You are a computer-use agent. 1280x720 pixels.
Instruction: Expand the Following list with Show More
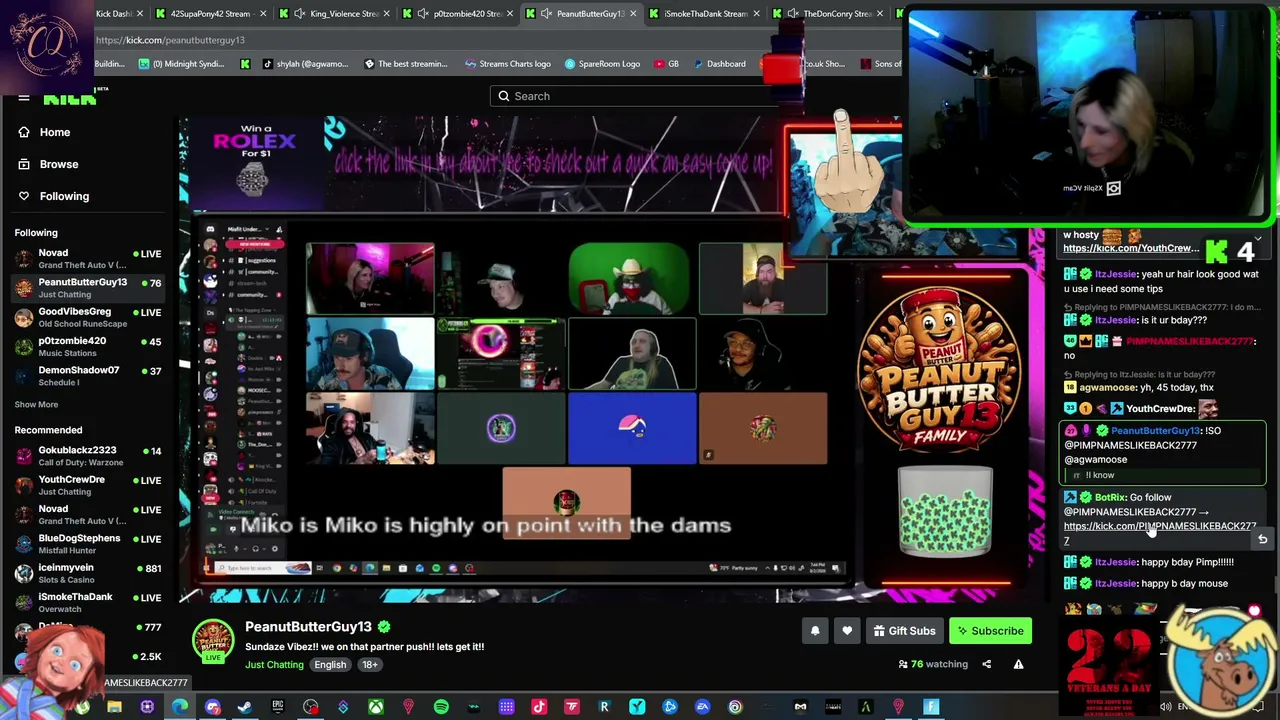(x=36, y=404)
